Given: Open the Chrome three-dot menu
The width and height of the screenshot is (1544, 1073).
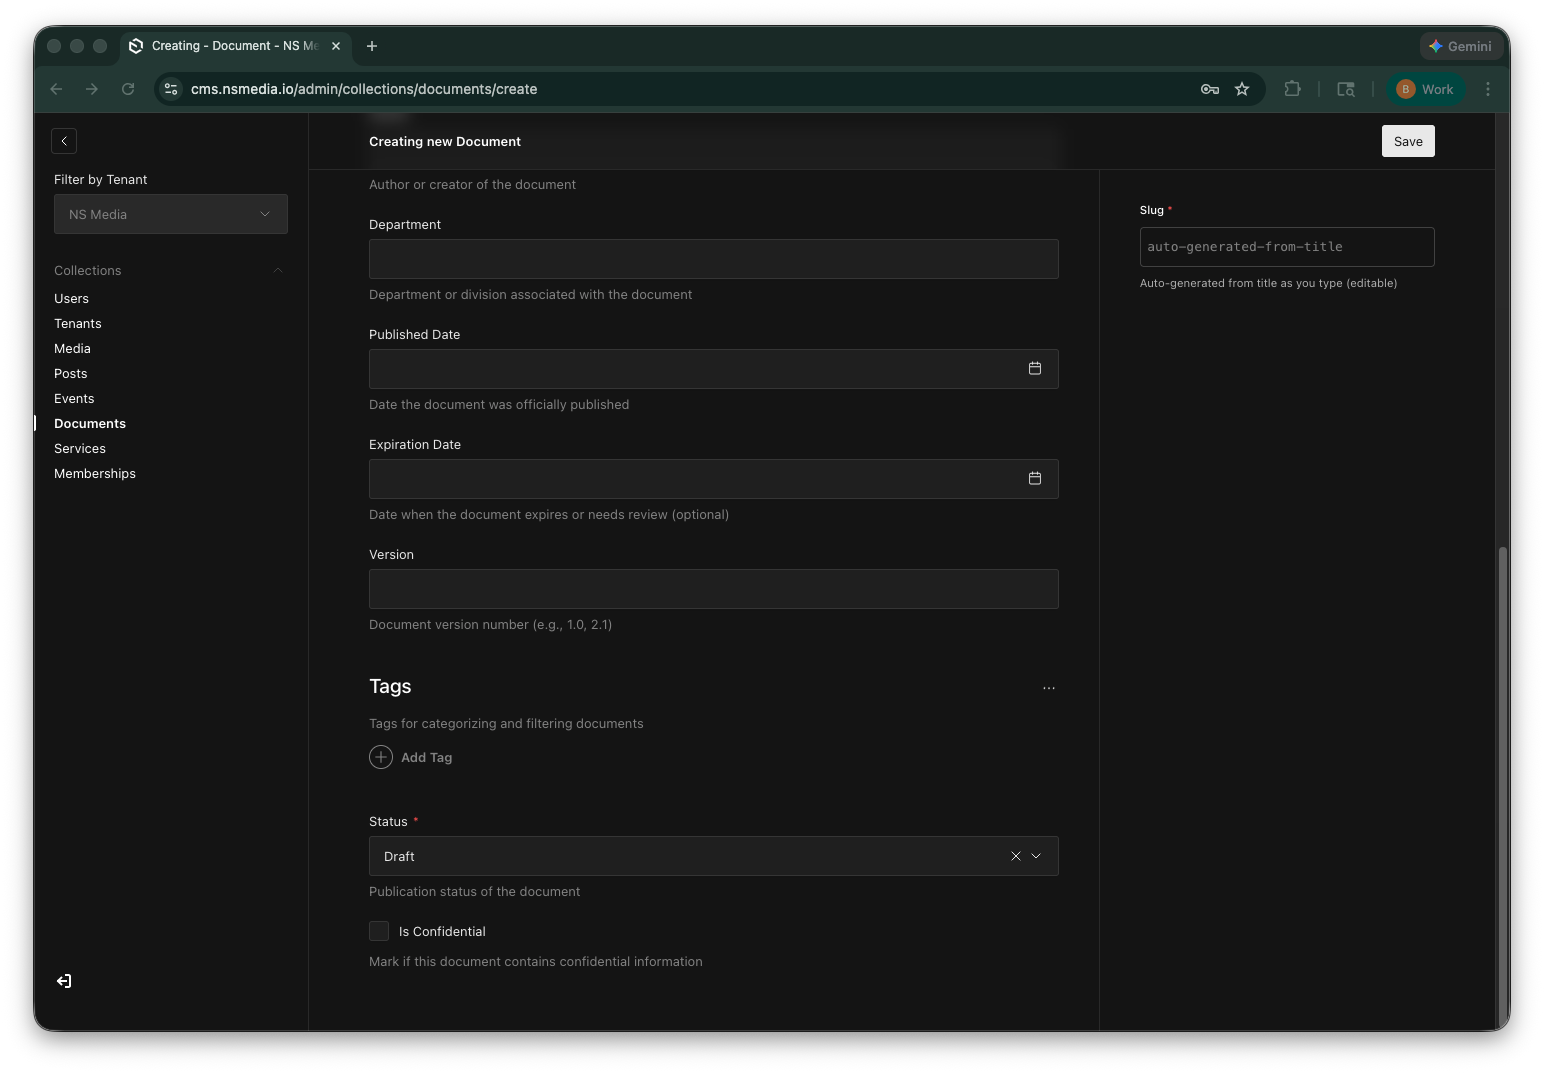Looking at the screenshot, I should pos(1488,89).
